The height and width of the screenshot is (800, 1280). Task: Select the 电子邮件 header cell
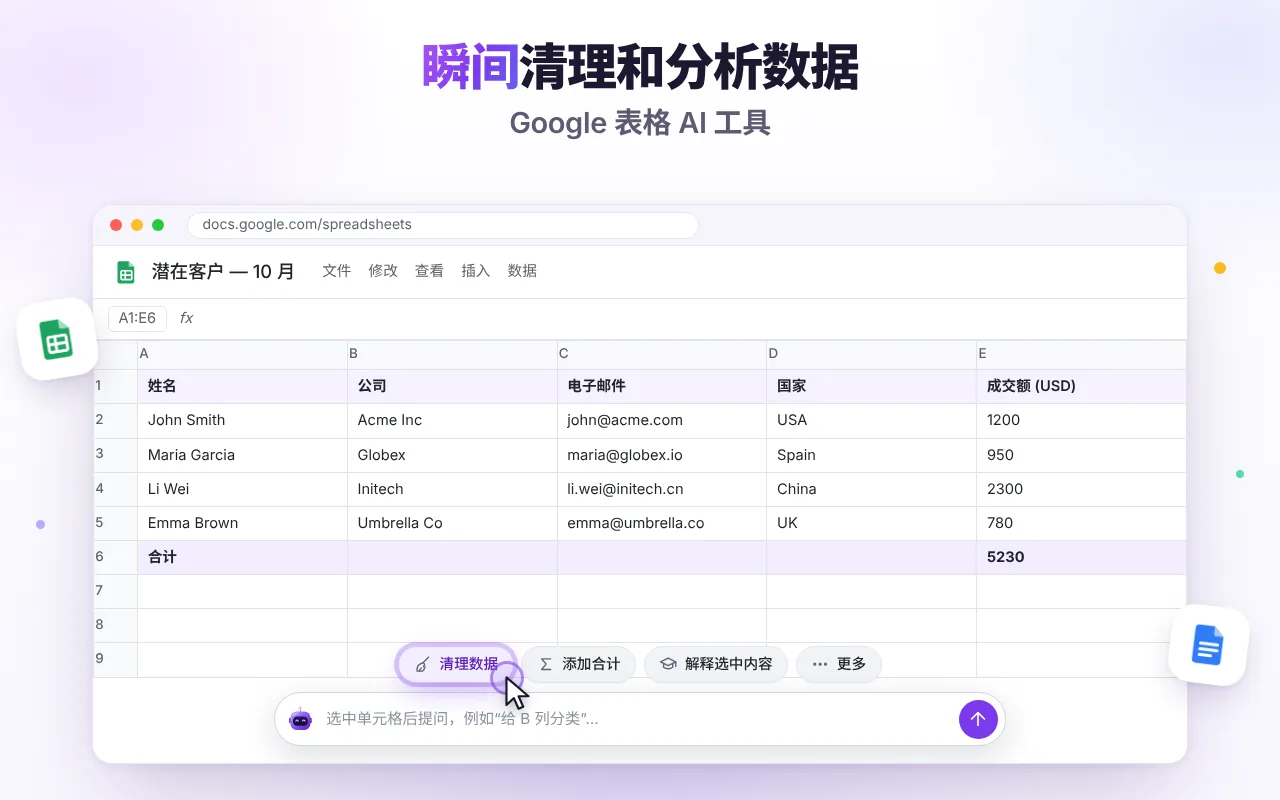[x=662, y=386]
